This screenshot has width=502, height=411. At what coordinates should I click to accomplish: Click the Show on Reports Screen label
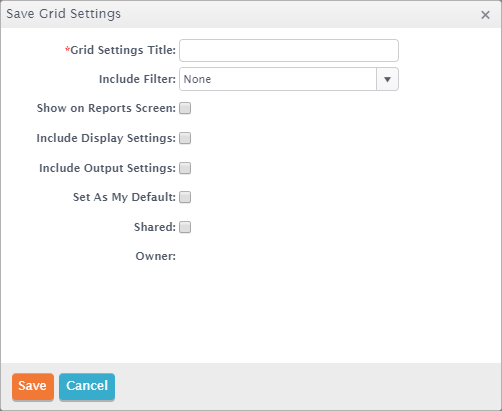106,108
